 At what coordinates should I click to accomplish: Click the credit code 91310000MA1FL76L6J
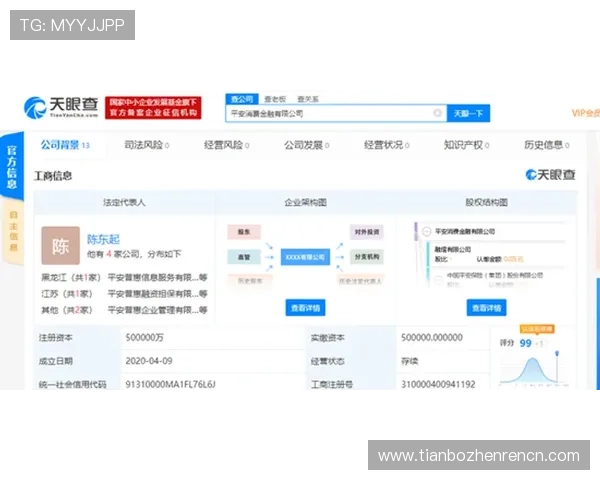pos(171,384)
